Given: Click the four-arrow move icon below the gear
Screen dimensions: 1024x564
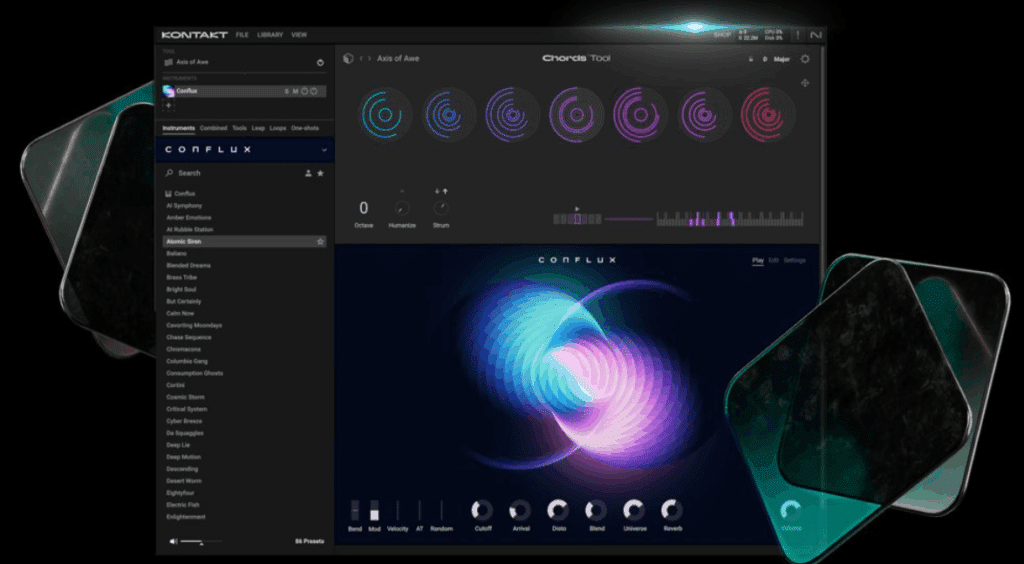Looking at the screenshot, I should click(x=805, y=83).
